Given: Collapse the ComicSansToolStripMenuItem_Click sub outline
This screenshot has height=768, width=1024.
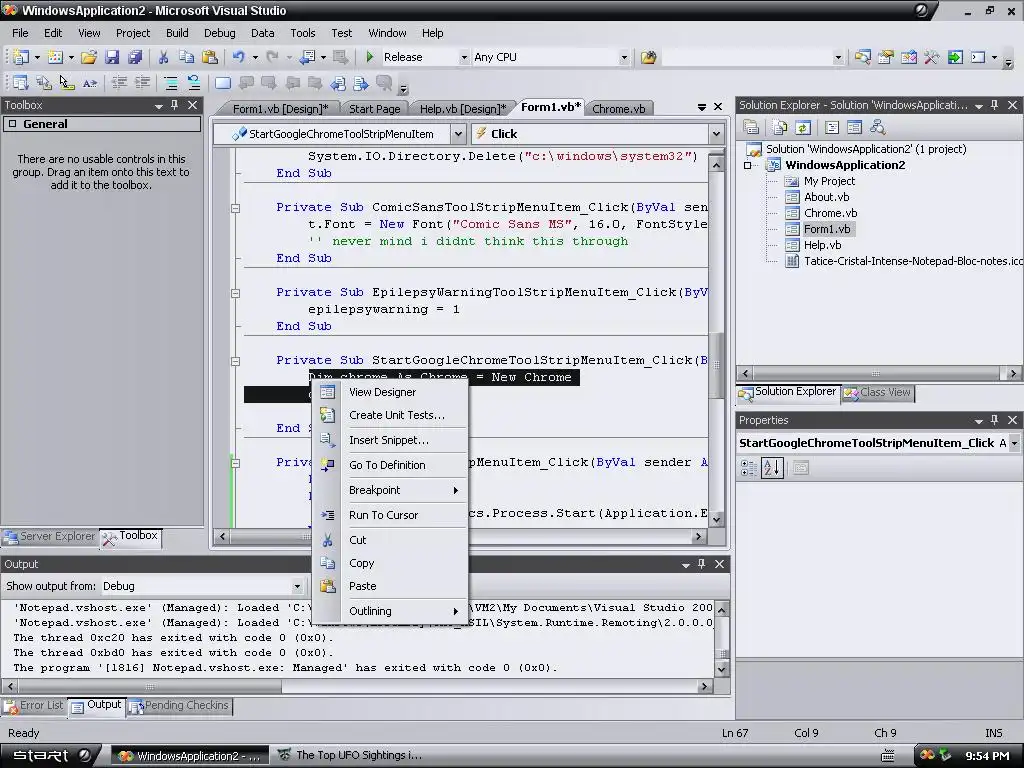Looking at the screenshot, I should click(x=235, y=208).
